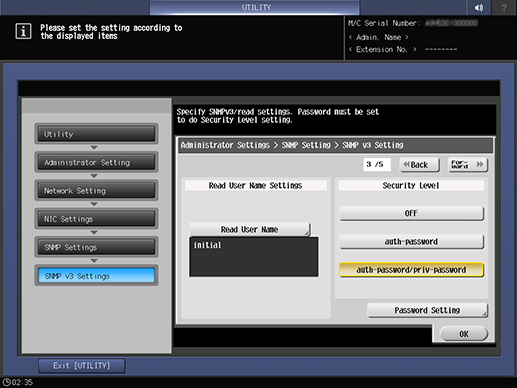Open Administrator Setting in the sidebar
The width and height of the screenshot is (517, 388).
click(96, 162)
